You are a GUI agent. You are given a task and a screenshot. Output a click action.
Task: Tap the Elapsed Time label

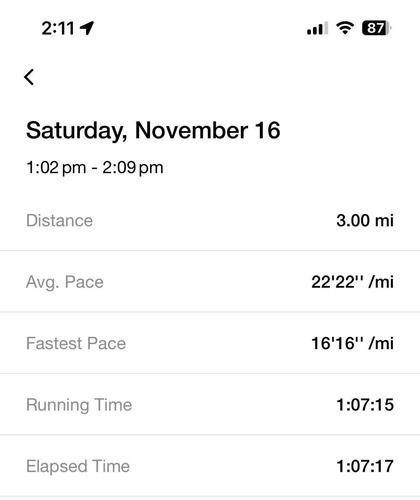(x=78, y=466)
